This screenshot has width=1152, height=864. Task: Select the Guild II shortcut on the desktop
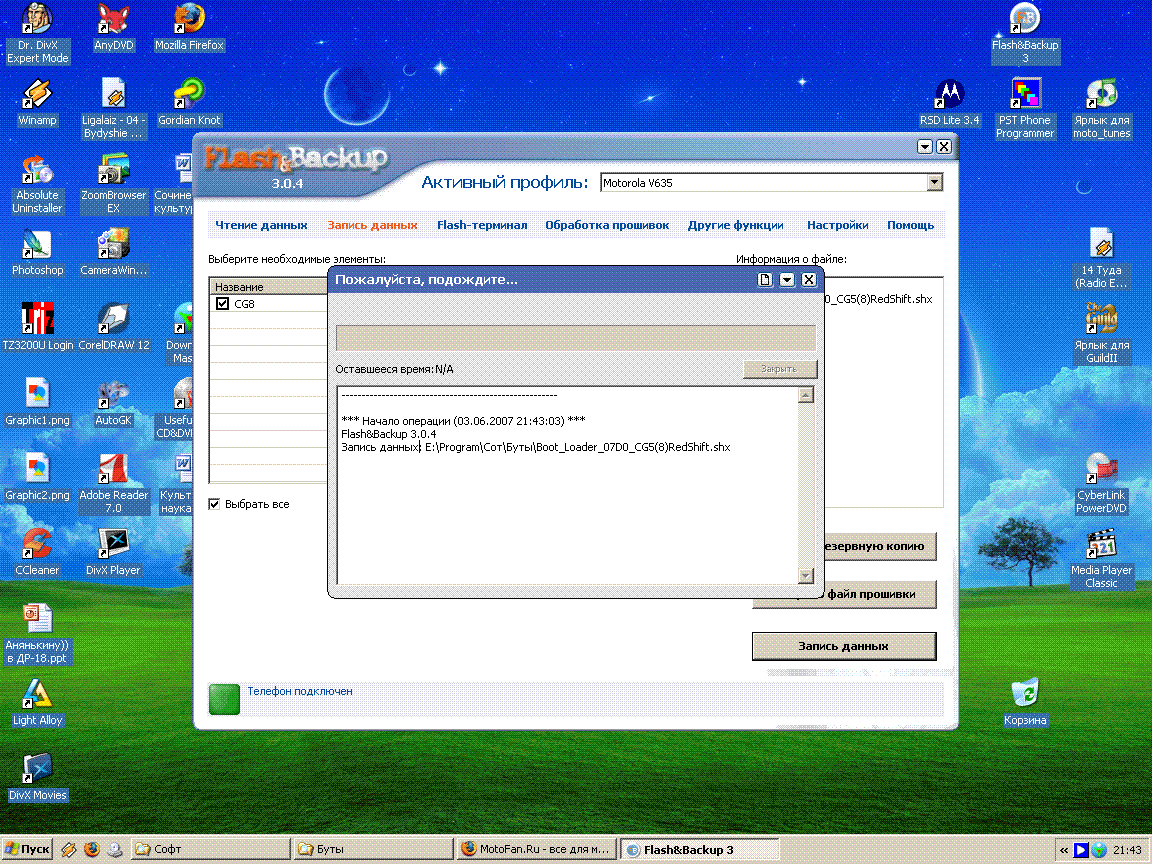[1101, 333]
